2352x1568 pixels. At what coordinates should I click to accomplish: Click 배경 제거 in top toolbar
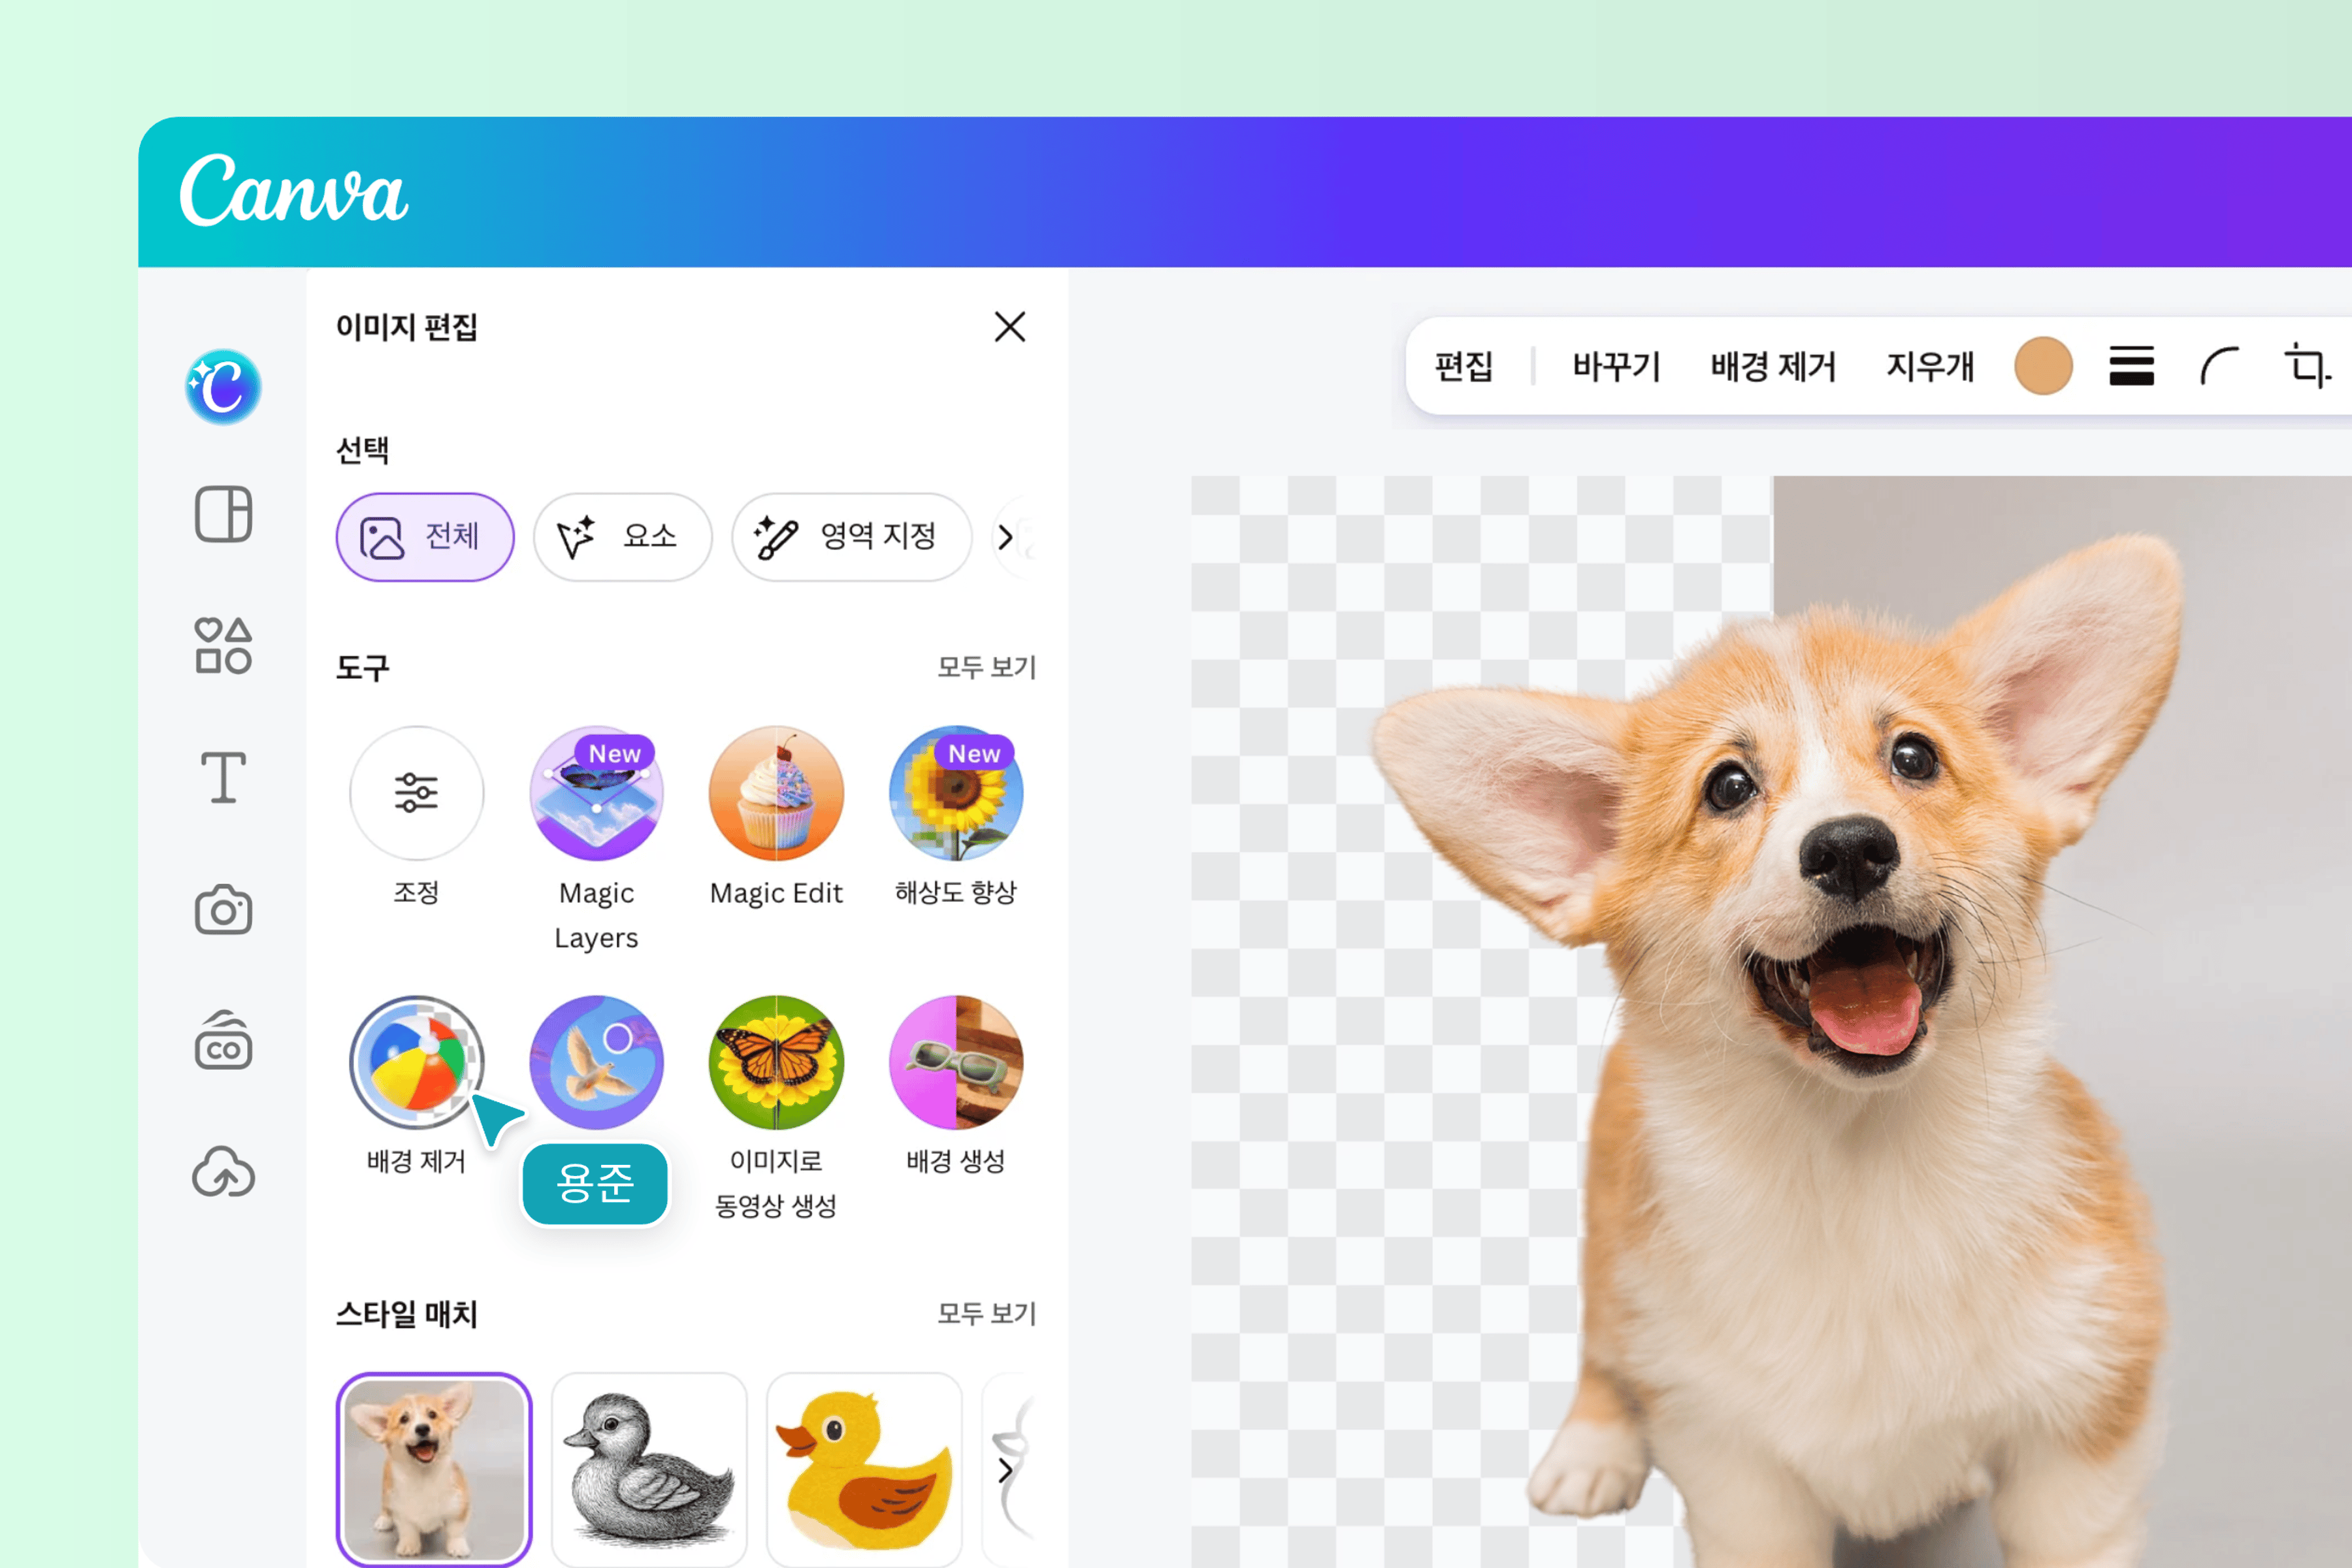pos(1773,366)
